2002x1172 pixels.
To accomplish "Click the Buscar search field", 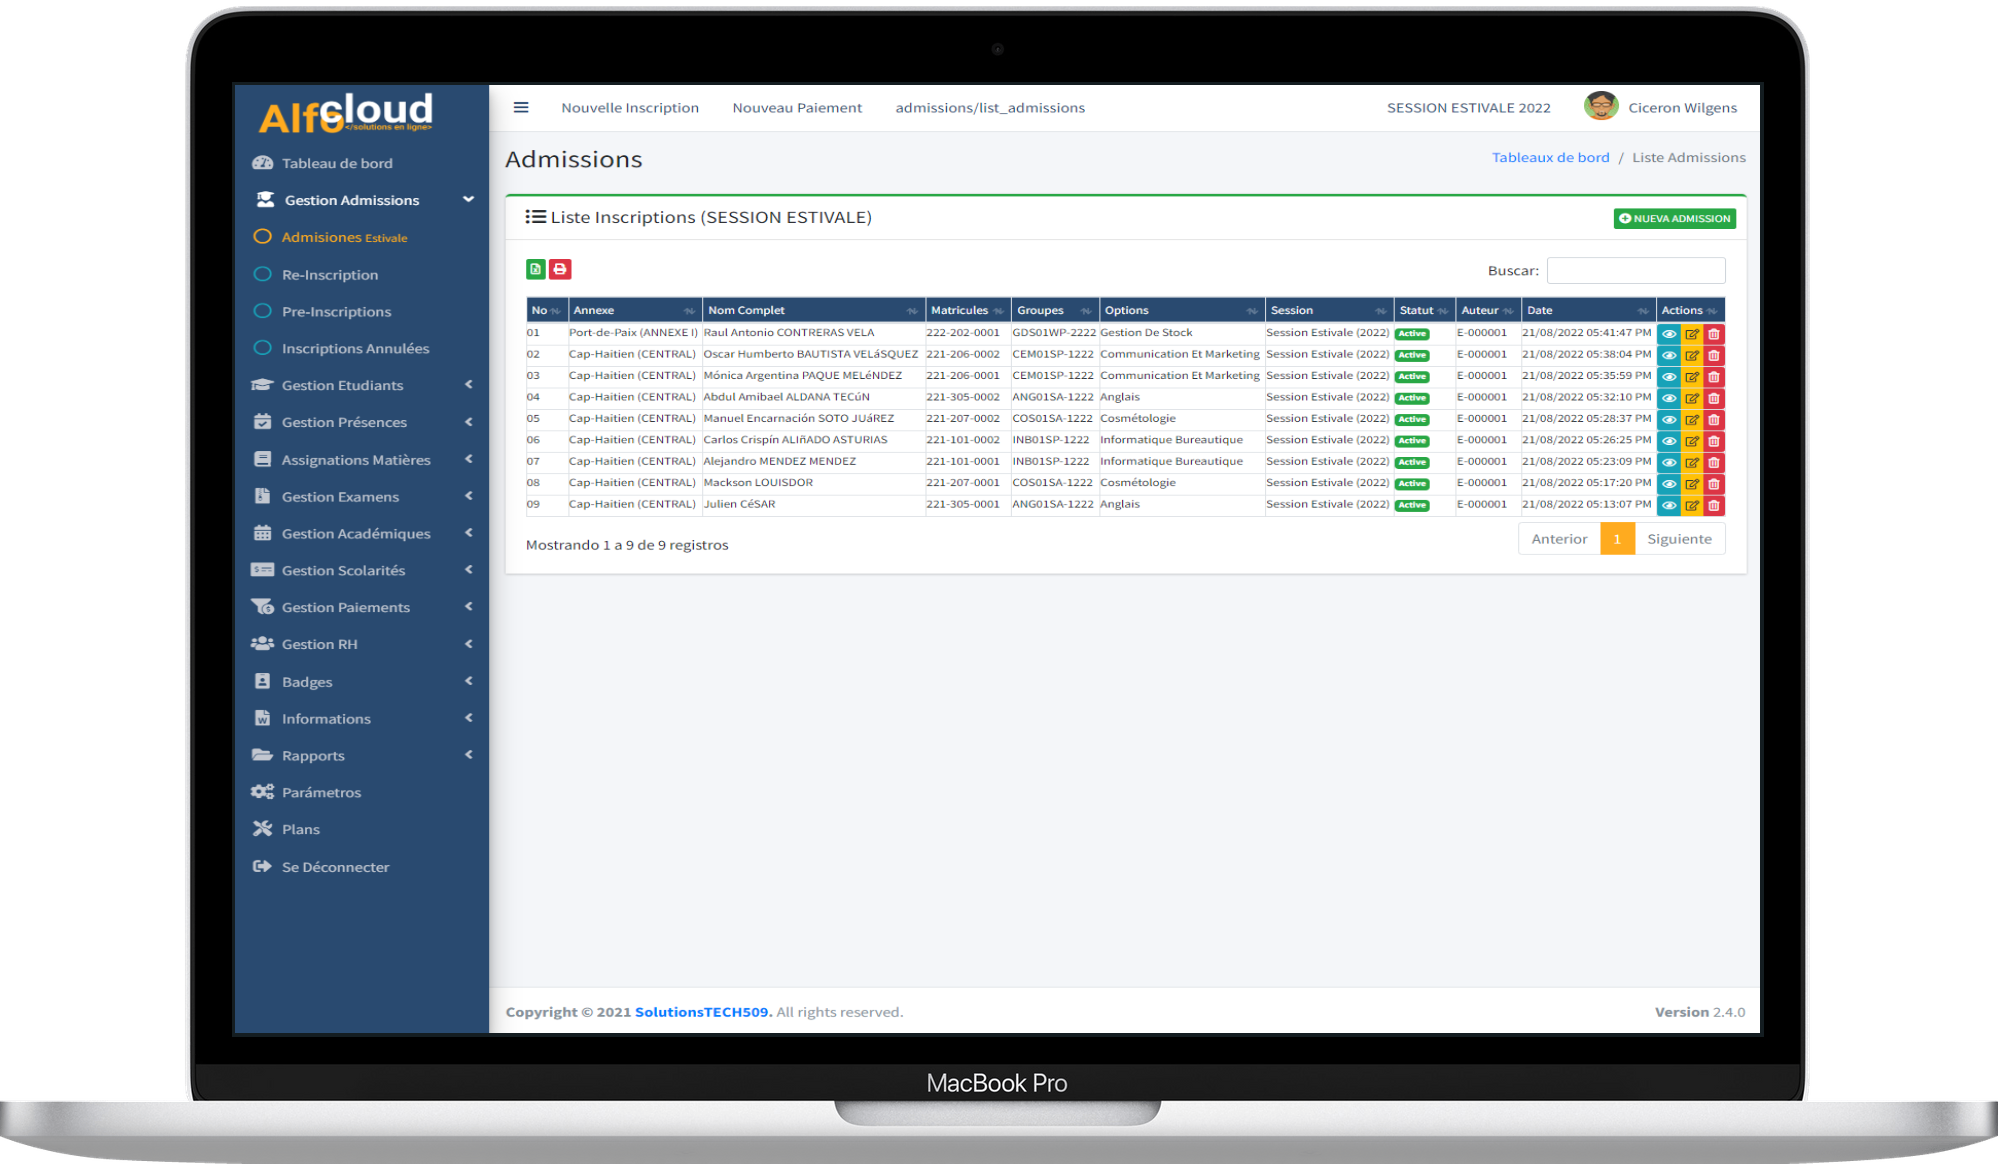I will tap(1635, 270).
